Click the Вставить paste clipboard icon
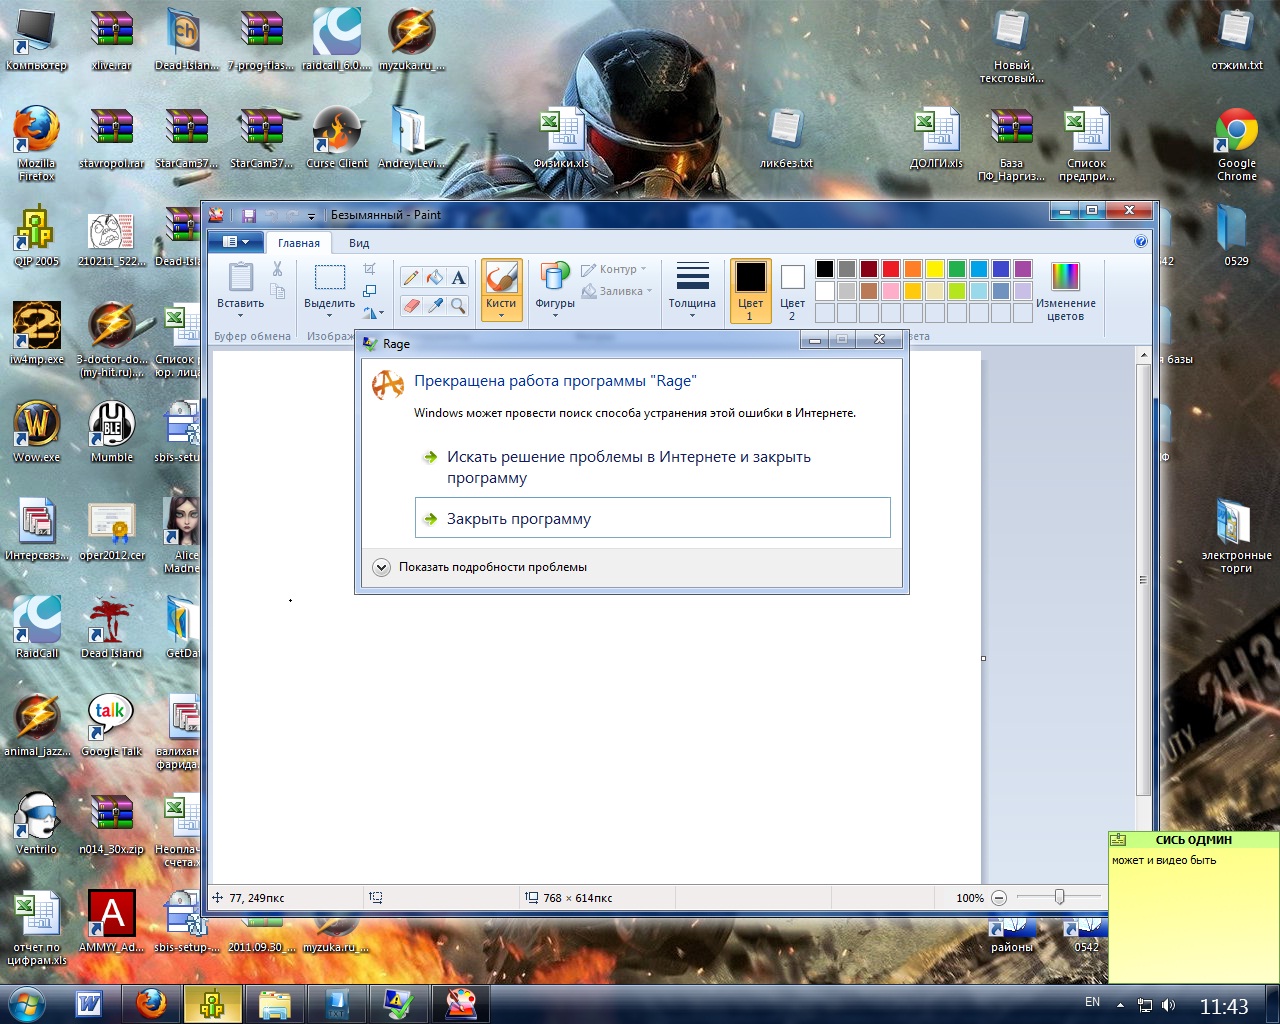 click(x=240, y=277)
